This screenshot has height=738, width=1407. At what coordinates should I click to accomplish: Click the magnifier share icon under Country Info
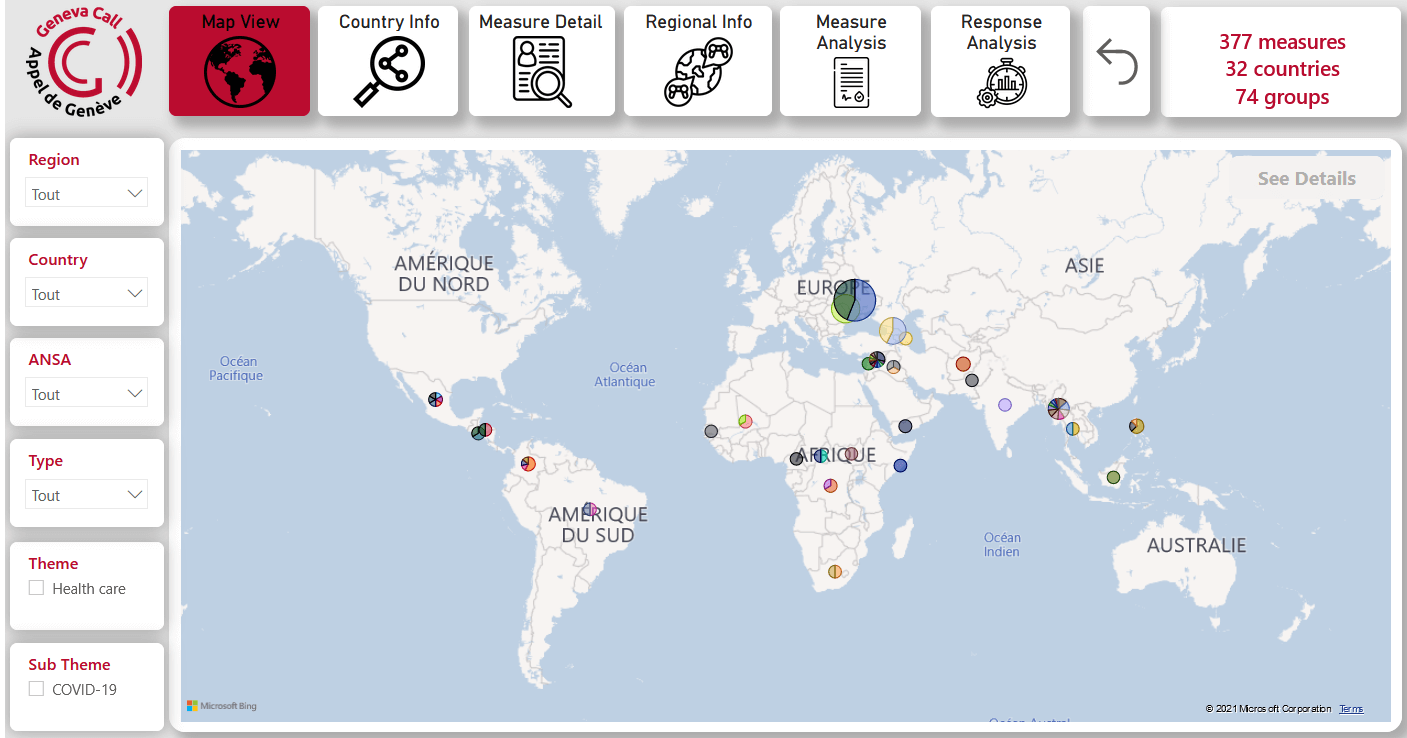tap(388, 71)
